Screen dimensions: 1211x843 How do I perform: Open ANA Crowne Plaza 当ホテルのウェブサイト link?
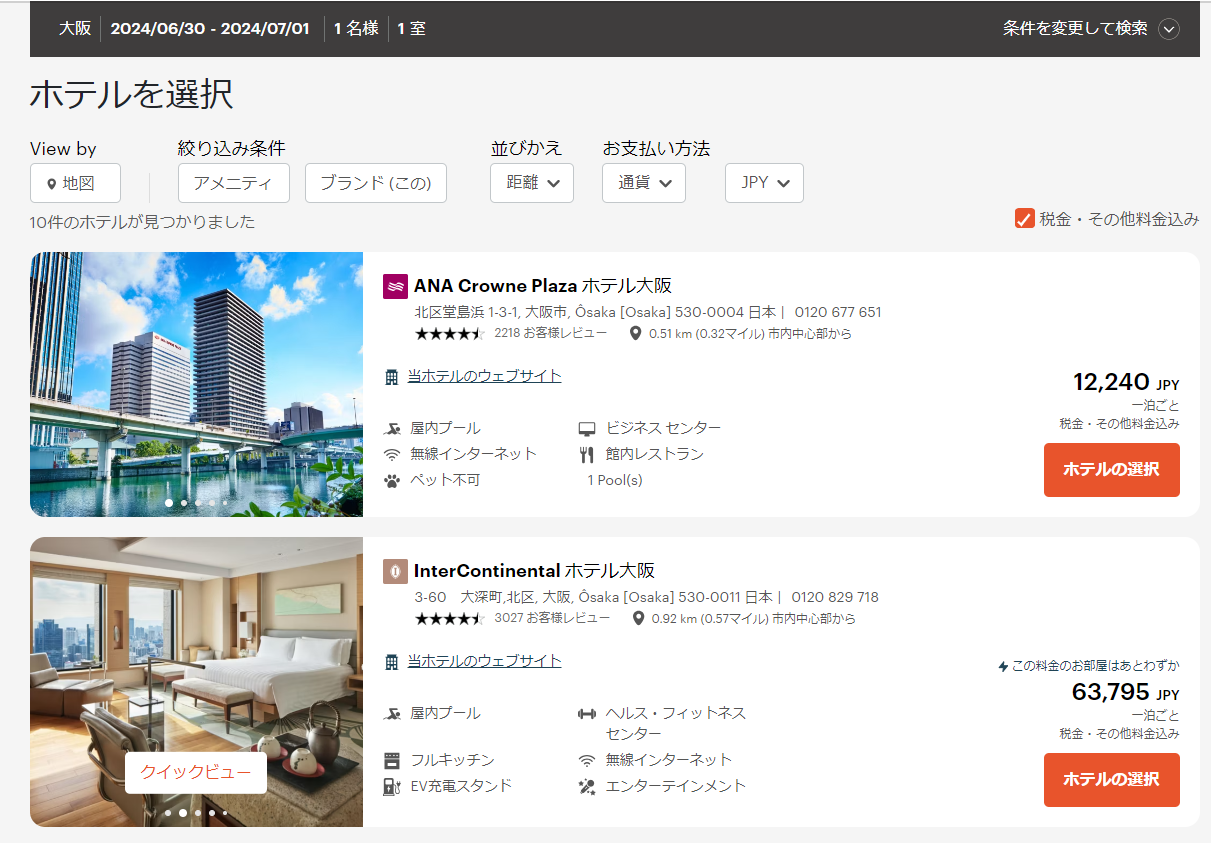[x=484, y=376]
